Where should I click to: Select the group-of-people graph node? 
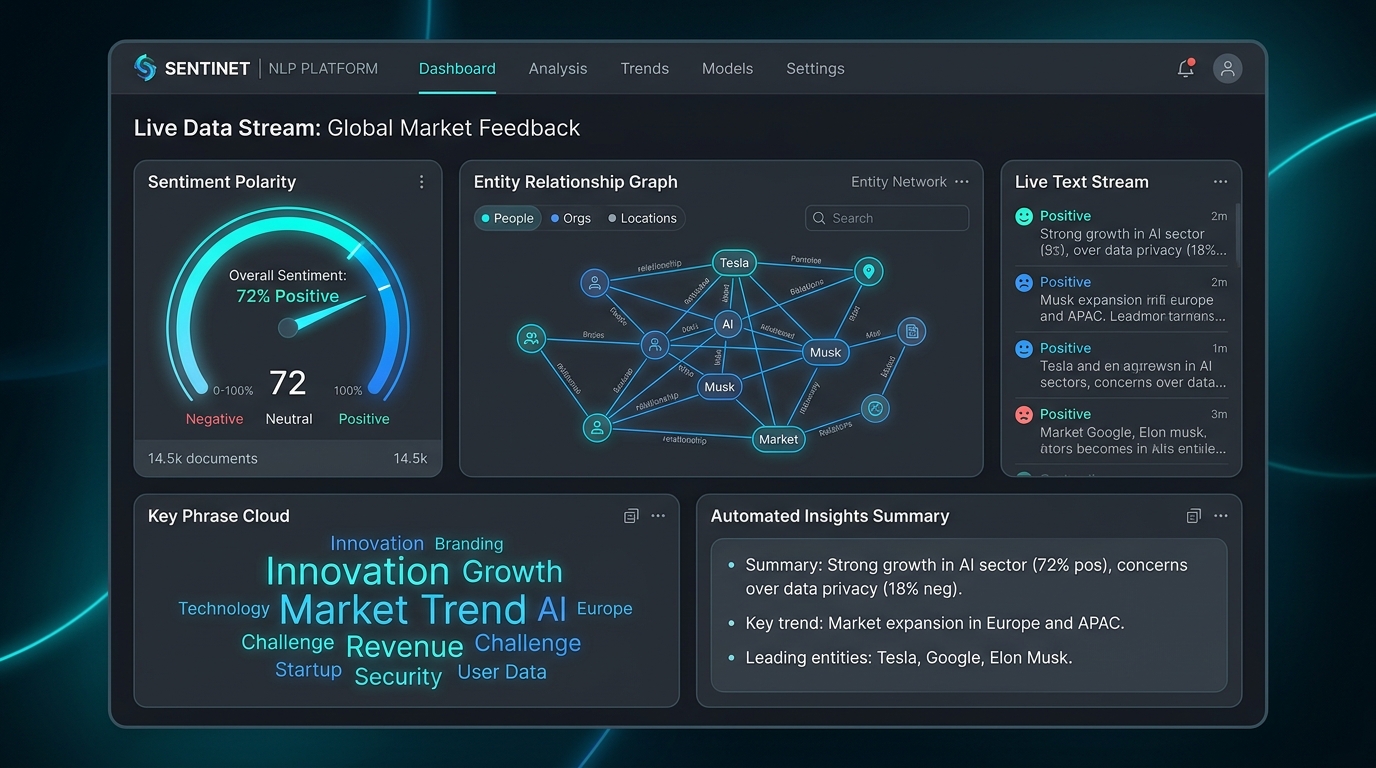tap(531, 338)
